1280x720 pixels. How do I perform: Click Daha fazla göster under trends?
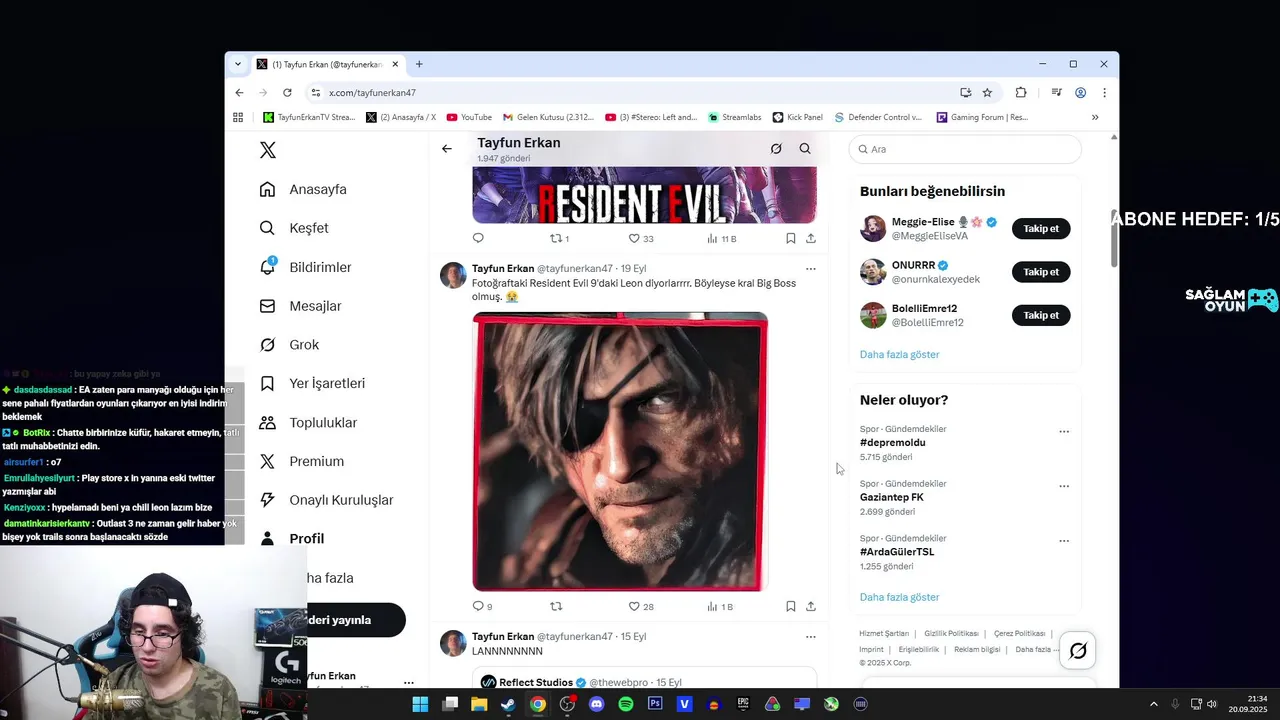tap(900, 597)
